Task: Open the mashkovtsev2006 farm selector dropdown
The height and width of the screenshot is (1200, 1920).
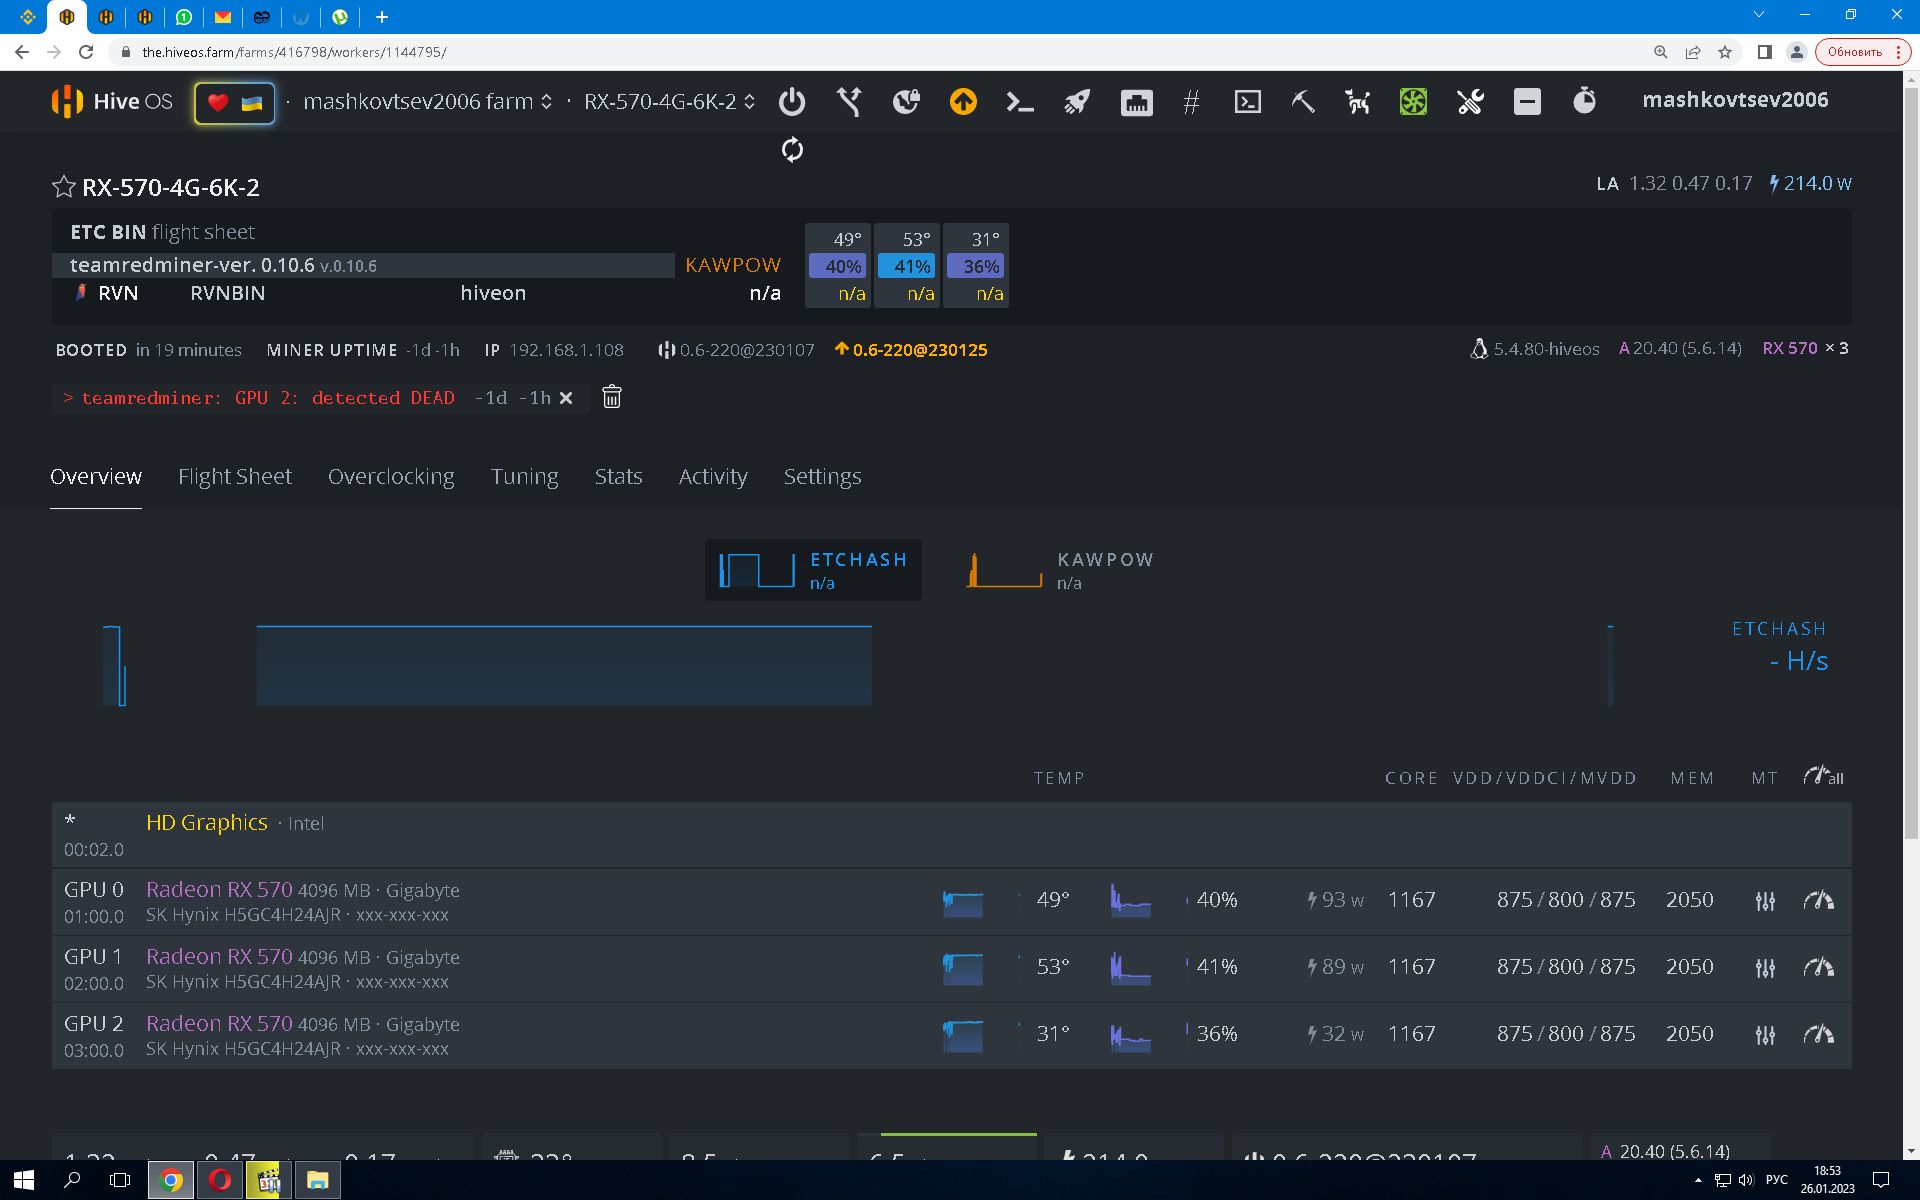Action: pos(546,101)
